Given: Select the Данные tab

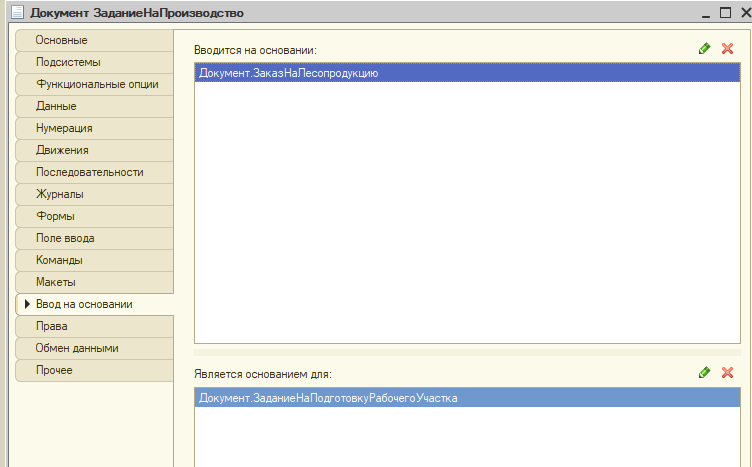Looking at the screenshot, I should pyautogui.click(x=56, y=106).
